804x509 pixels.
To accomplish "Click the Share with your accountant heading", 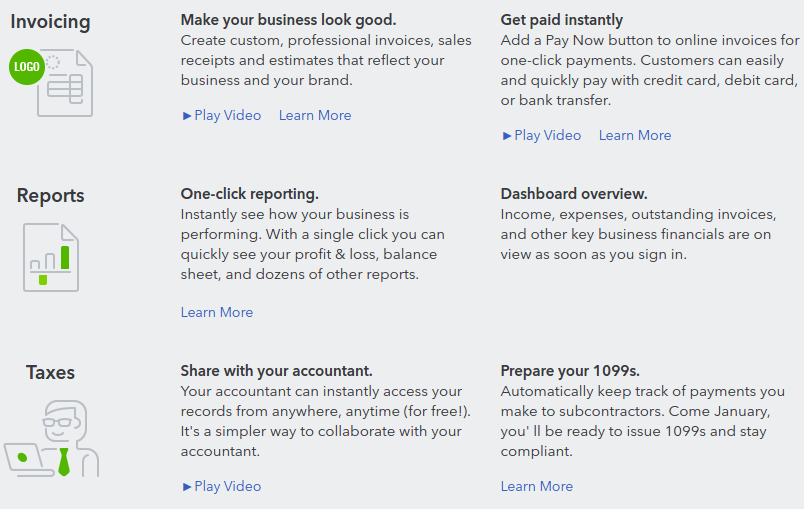I will (276, 371).
